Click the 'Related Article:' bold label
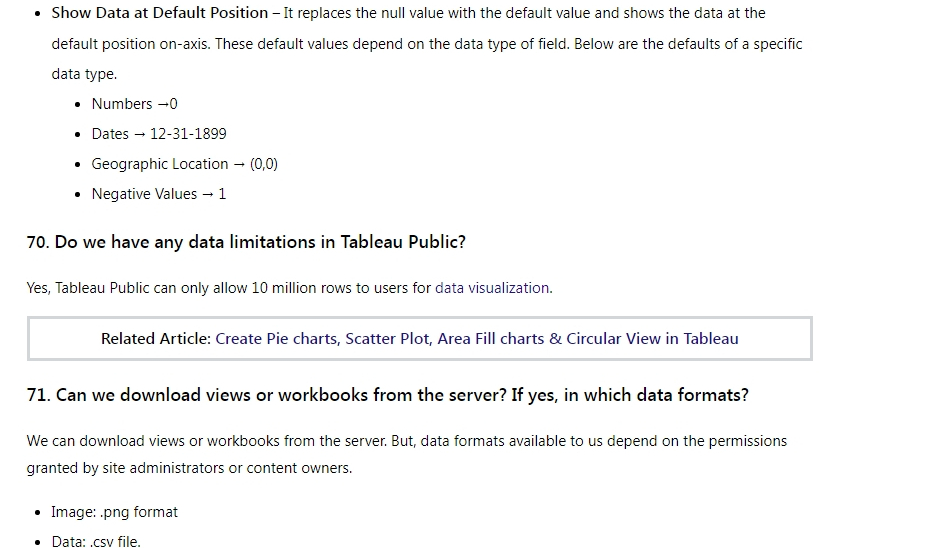 156,339
